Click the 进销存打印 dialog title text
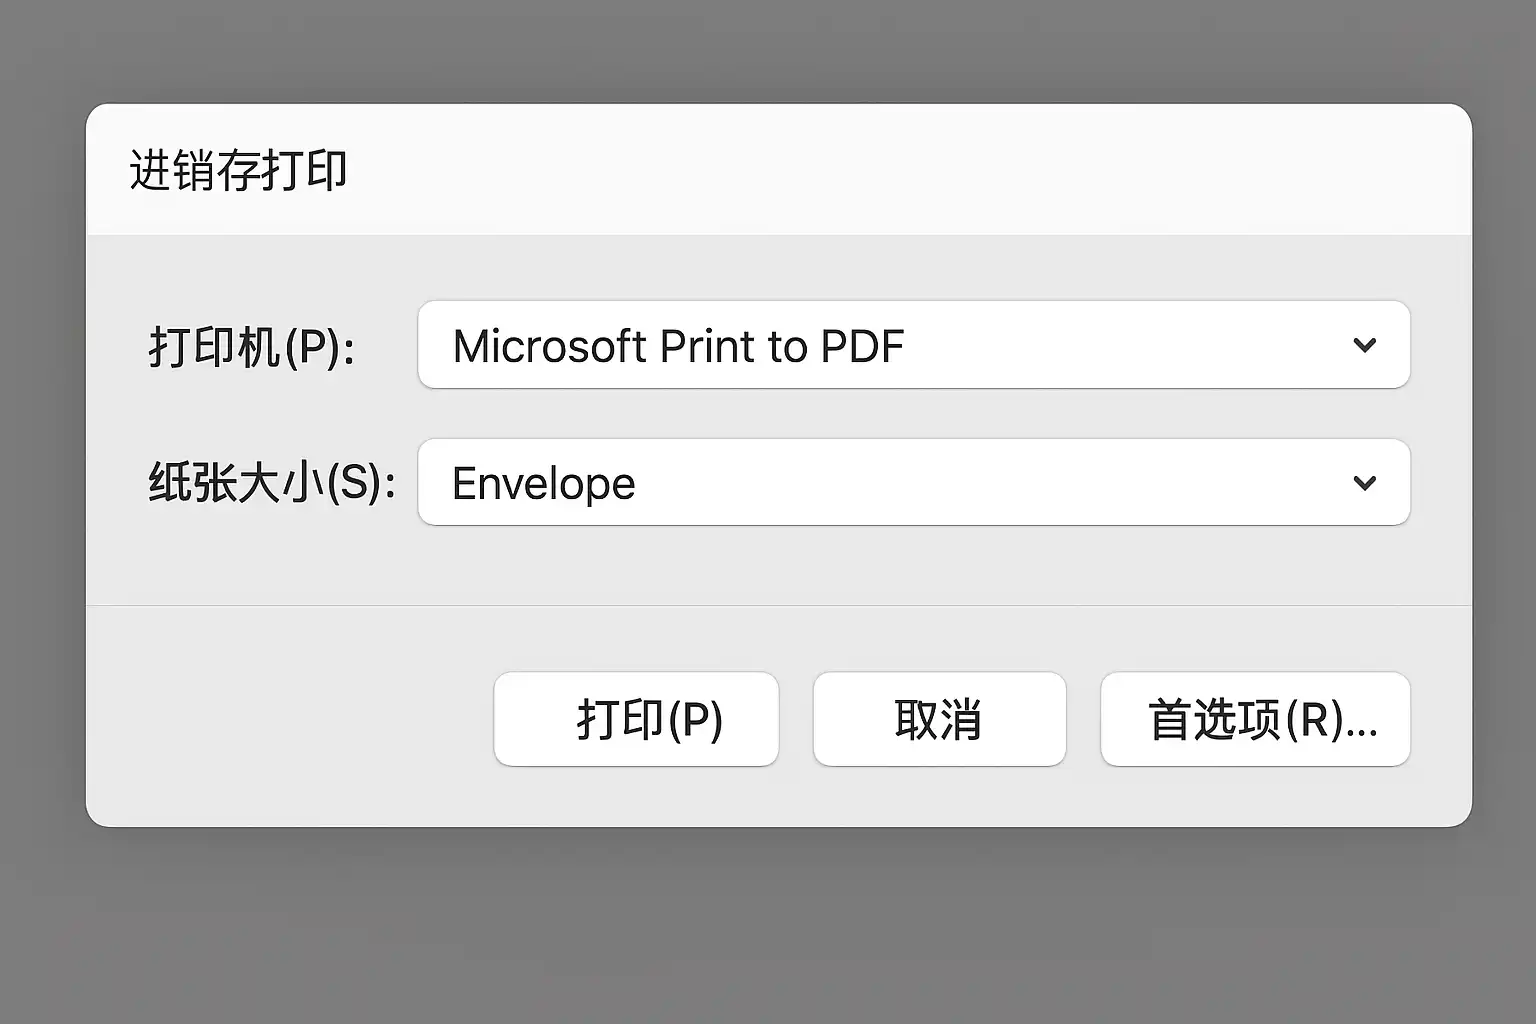Image resolution: width=1536 pixels, height=1024 pixels. tap(238, 170)
